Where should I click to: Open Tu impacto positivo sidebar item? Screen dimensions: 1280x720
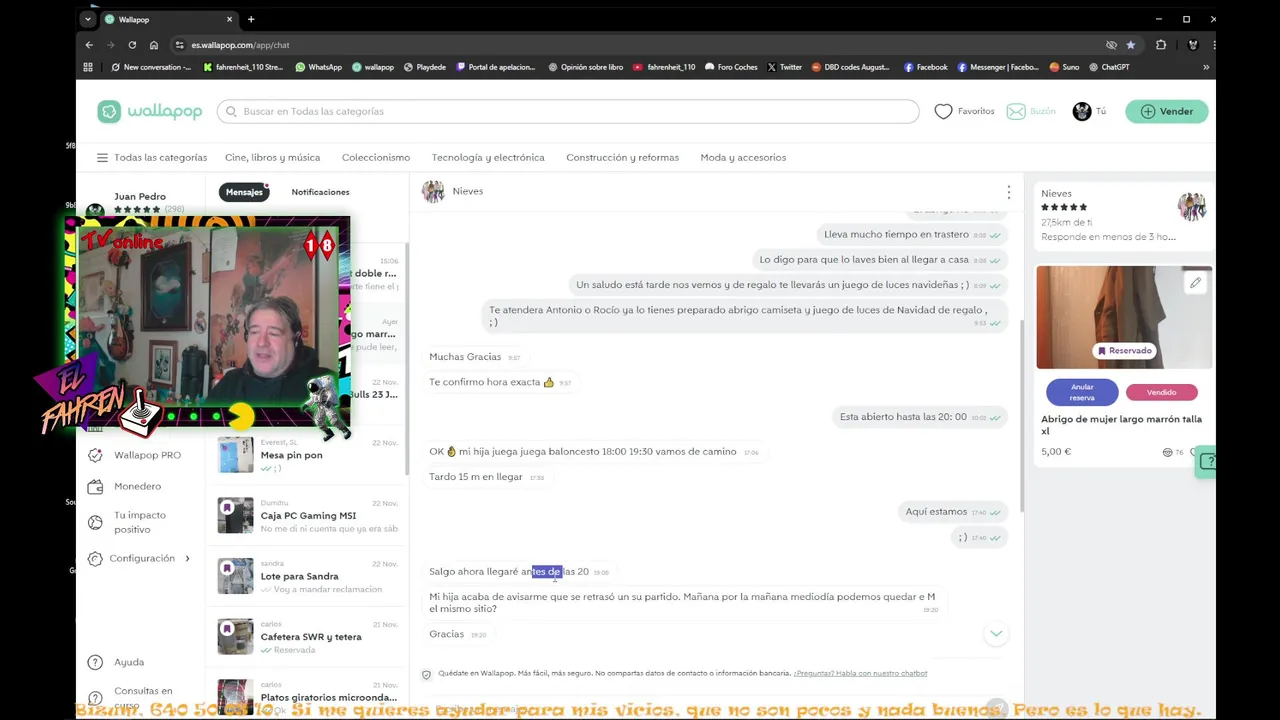coord(128,522)
